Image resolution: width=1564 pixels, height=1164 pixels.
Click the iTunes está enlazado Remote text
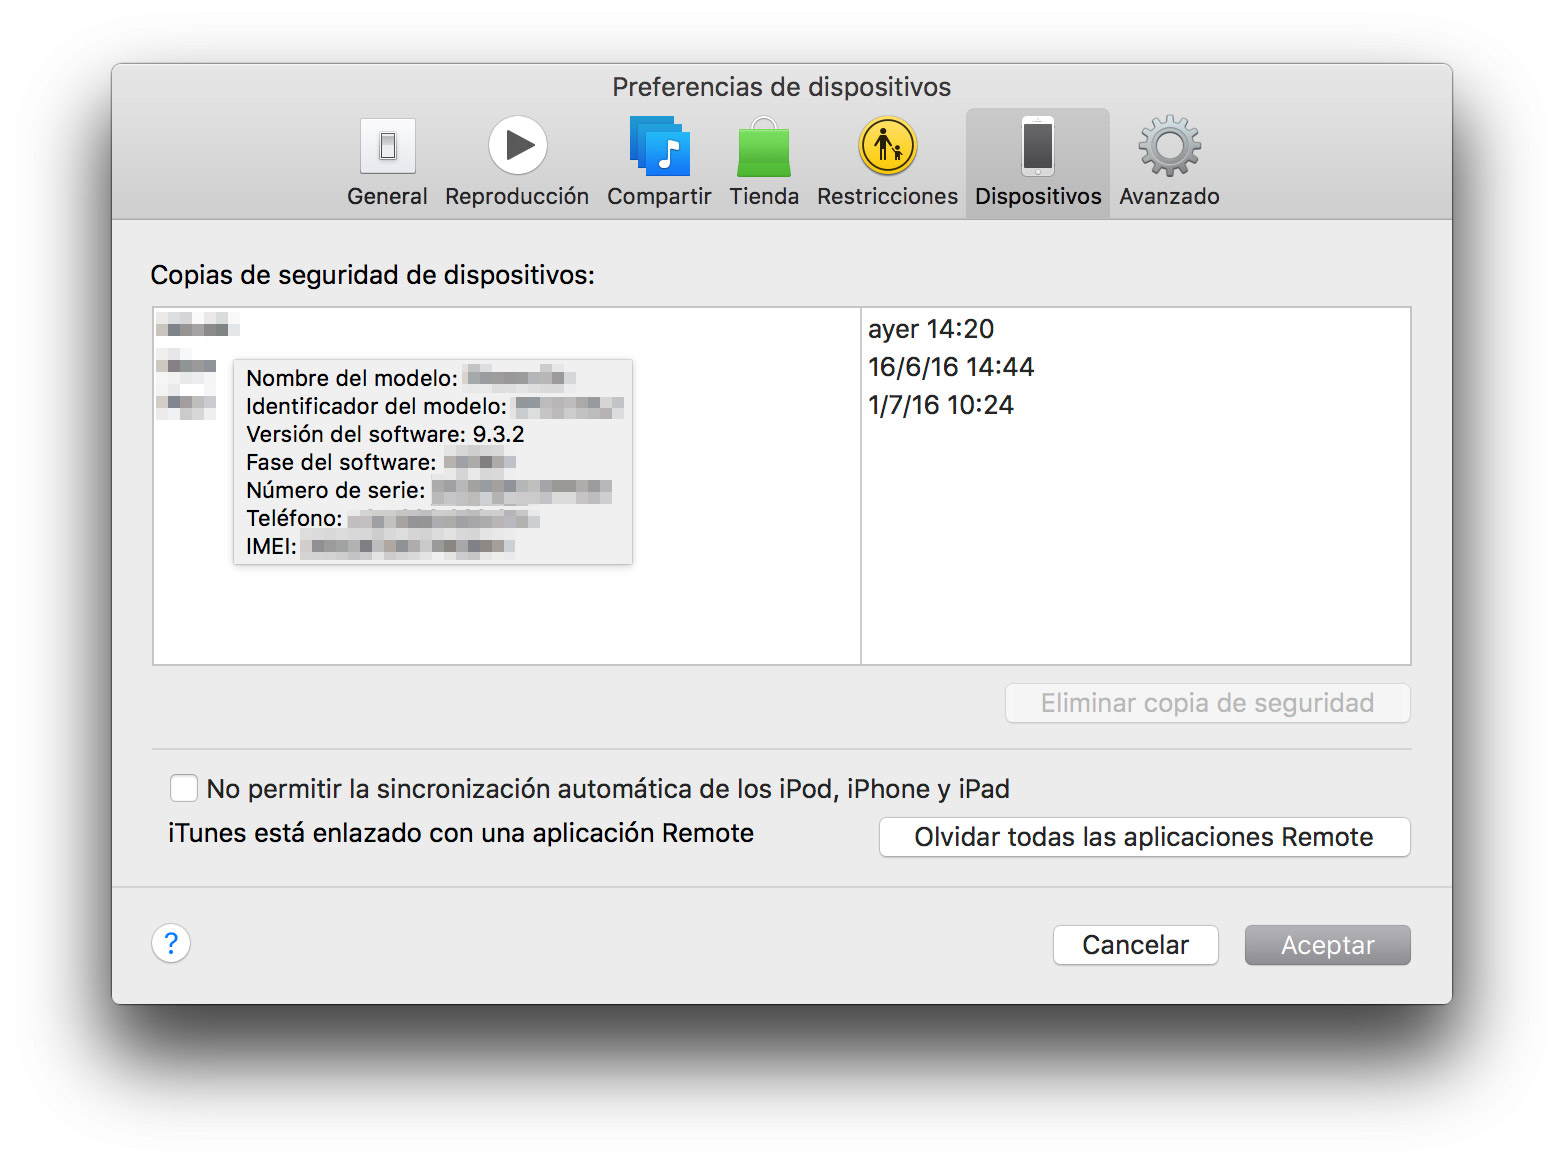click(461, 833)
